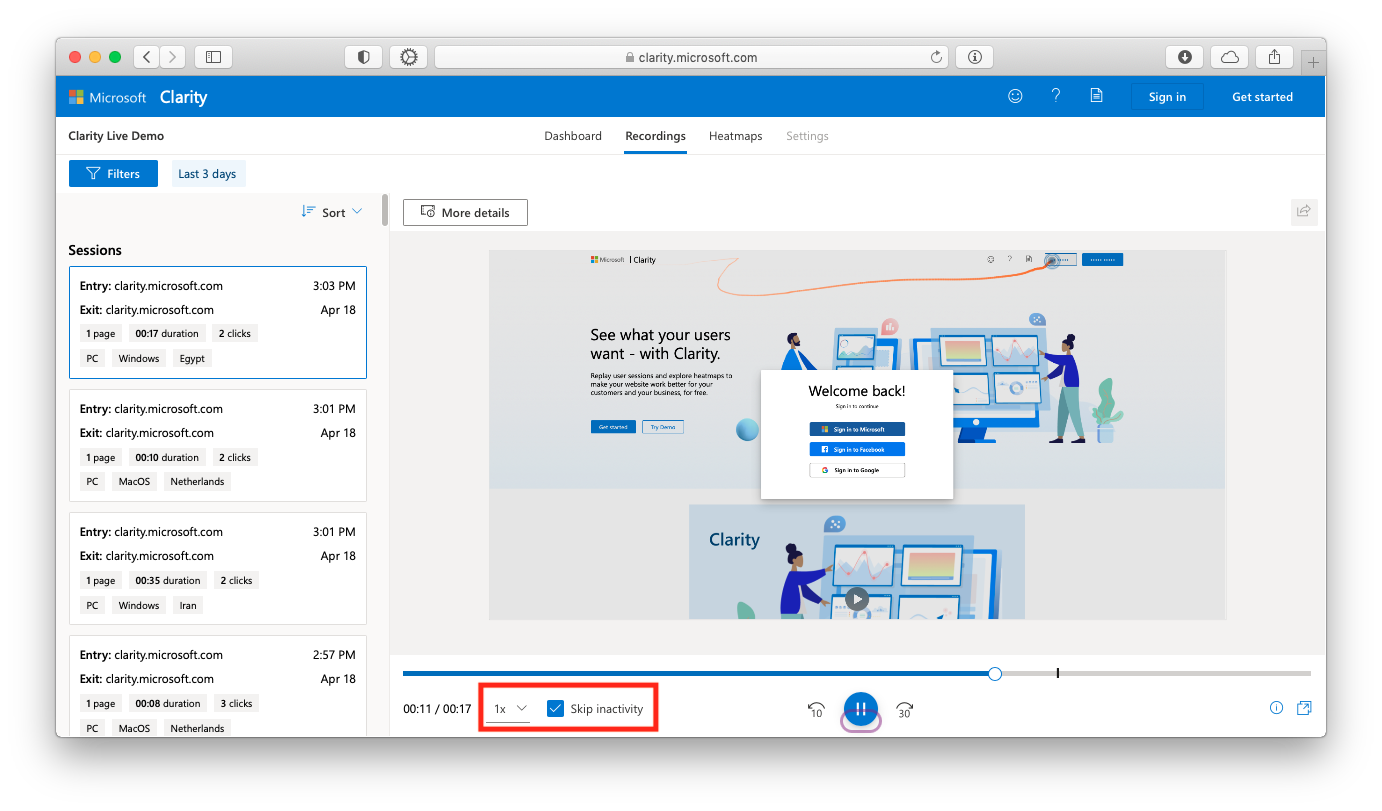This screenshot has width=1382, height=811.
Task: Open the Last 3 days date filter
Action: tap(208, 173)
